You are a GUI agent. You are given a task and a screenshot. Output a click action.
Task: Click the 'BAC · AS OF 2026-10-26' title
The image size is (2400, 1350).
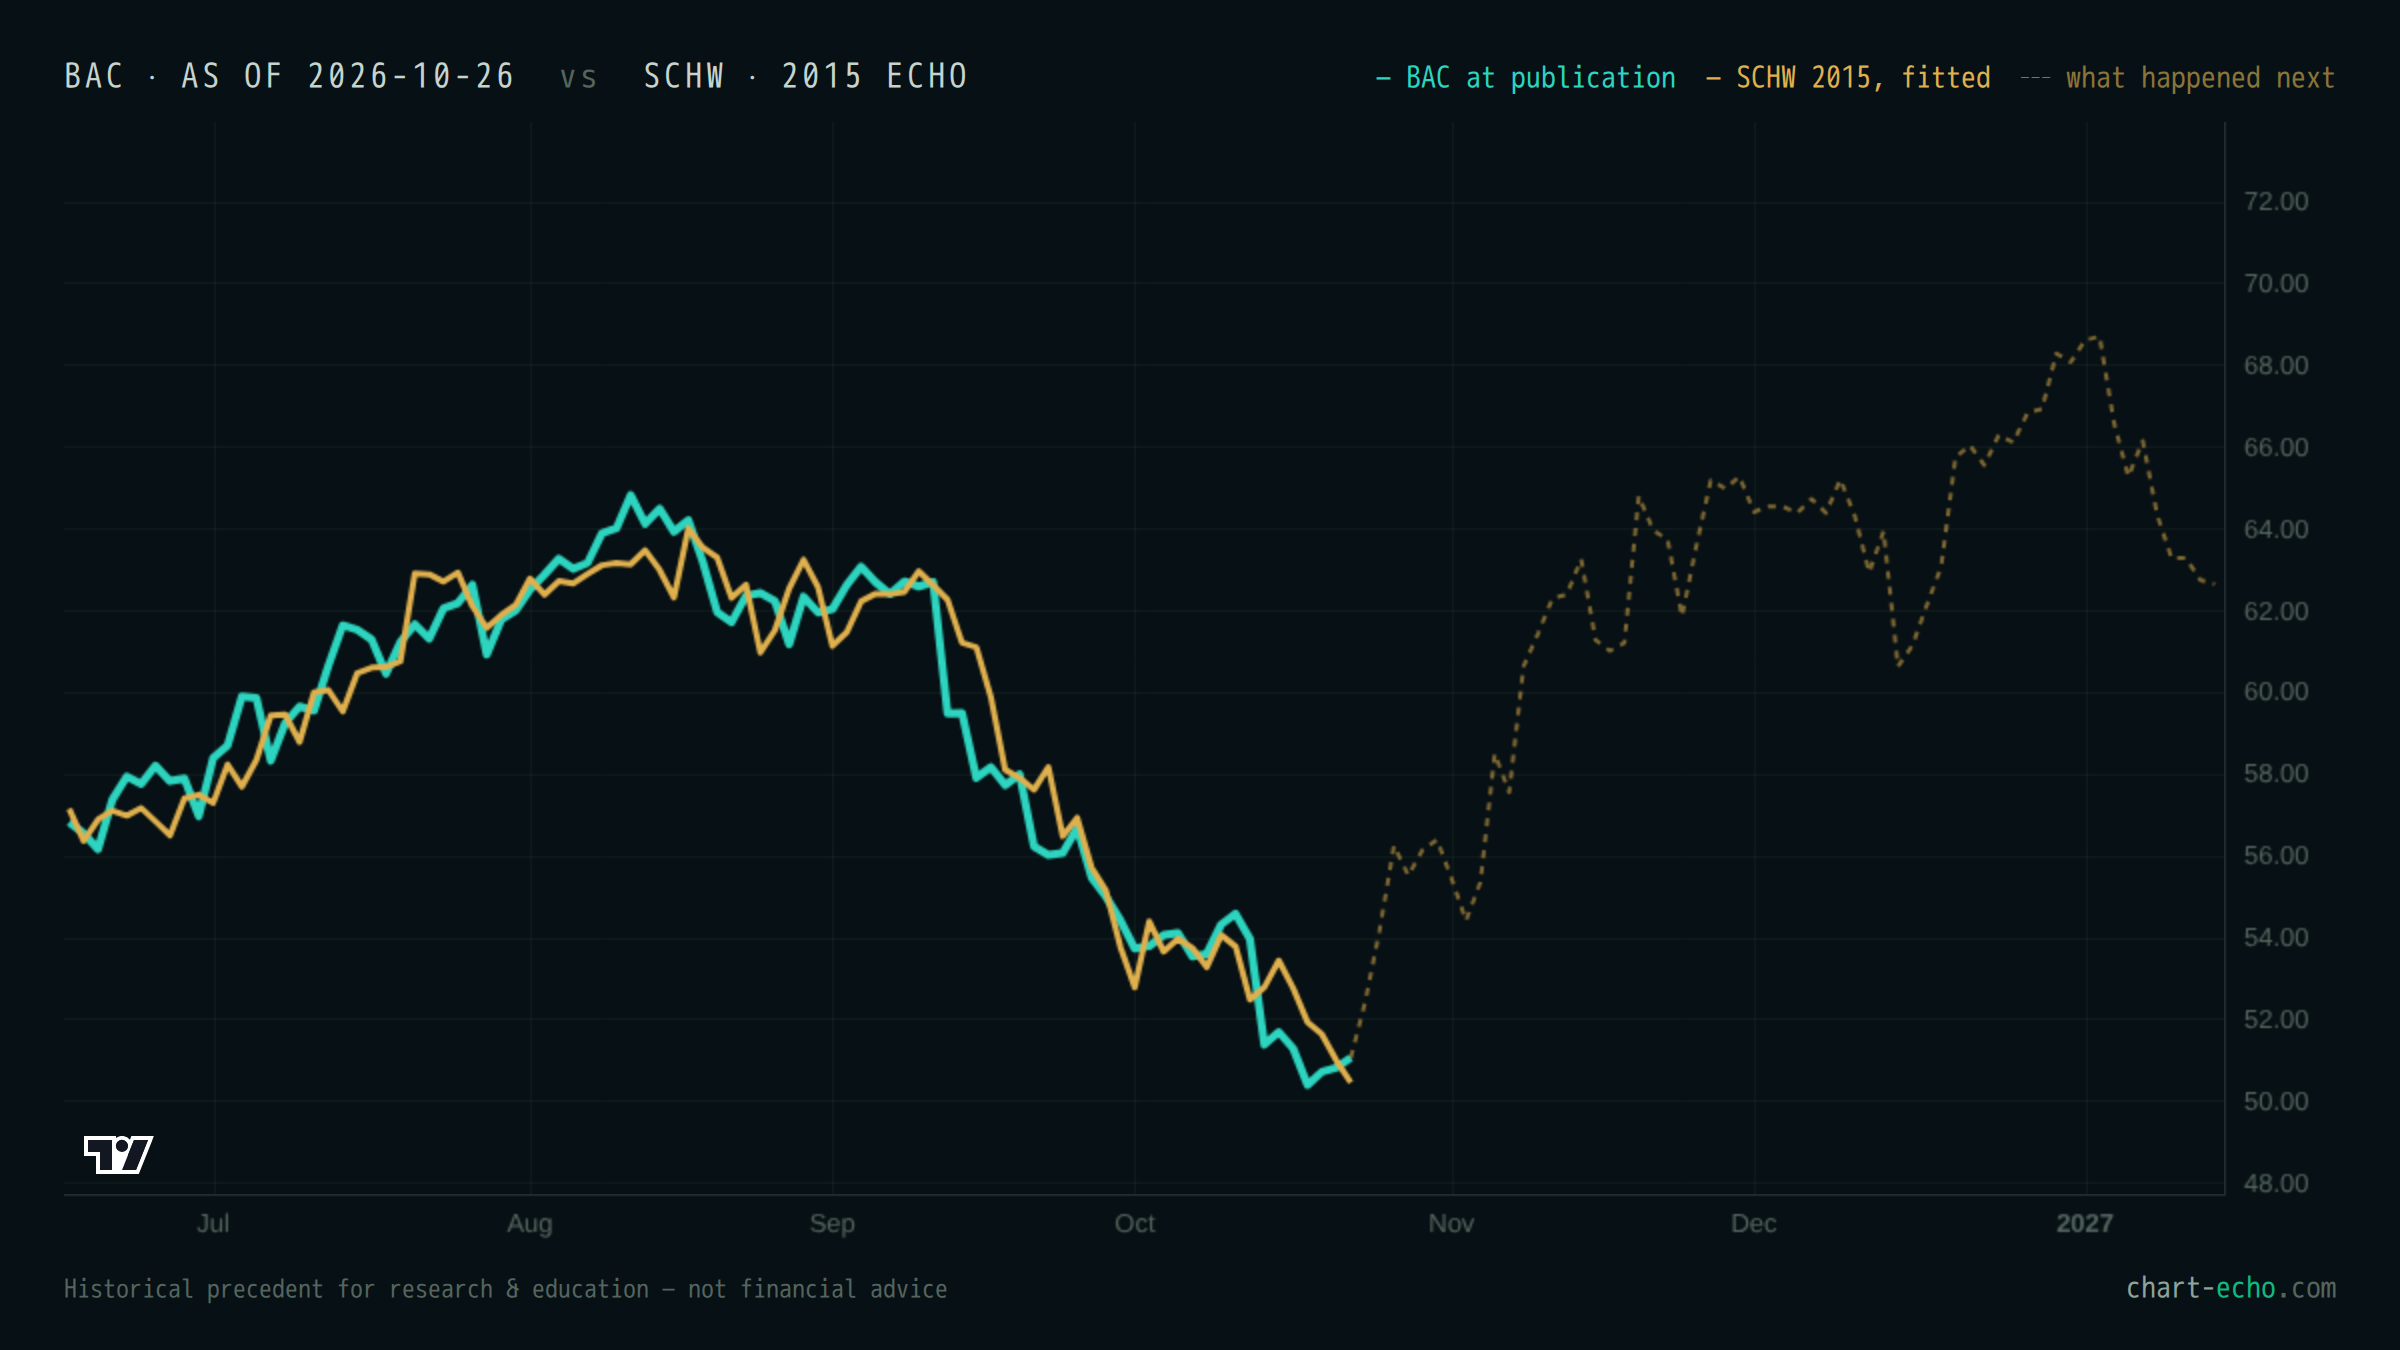tap(289, 76)
